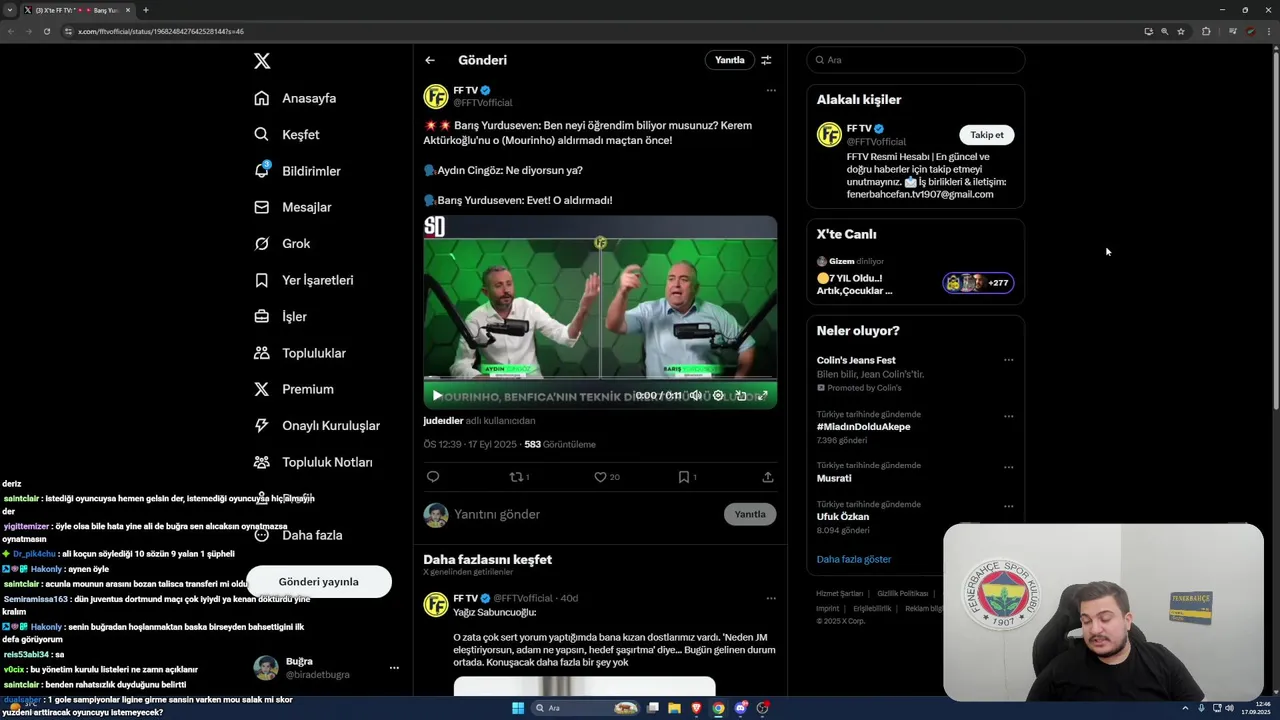1280x720 pixels.
Task: Click the Onaylı Kuruluşlar lightning icon
Action: tap(262, 425)
